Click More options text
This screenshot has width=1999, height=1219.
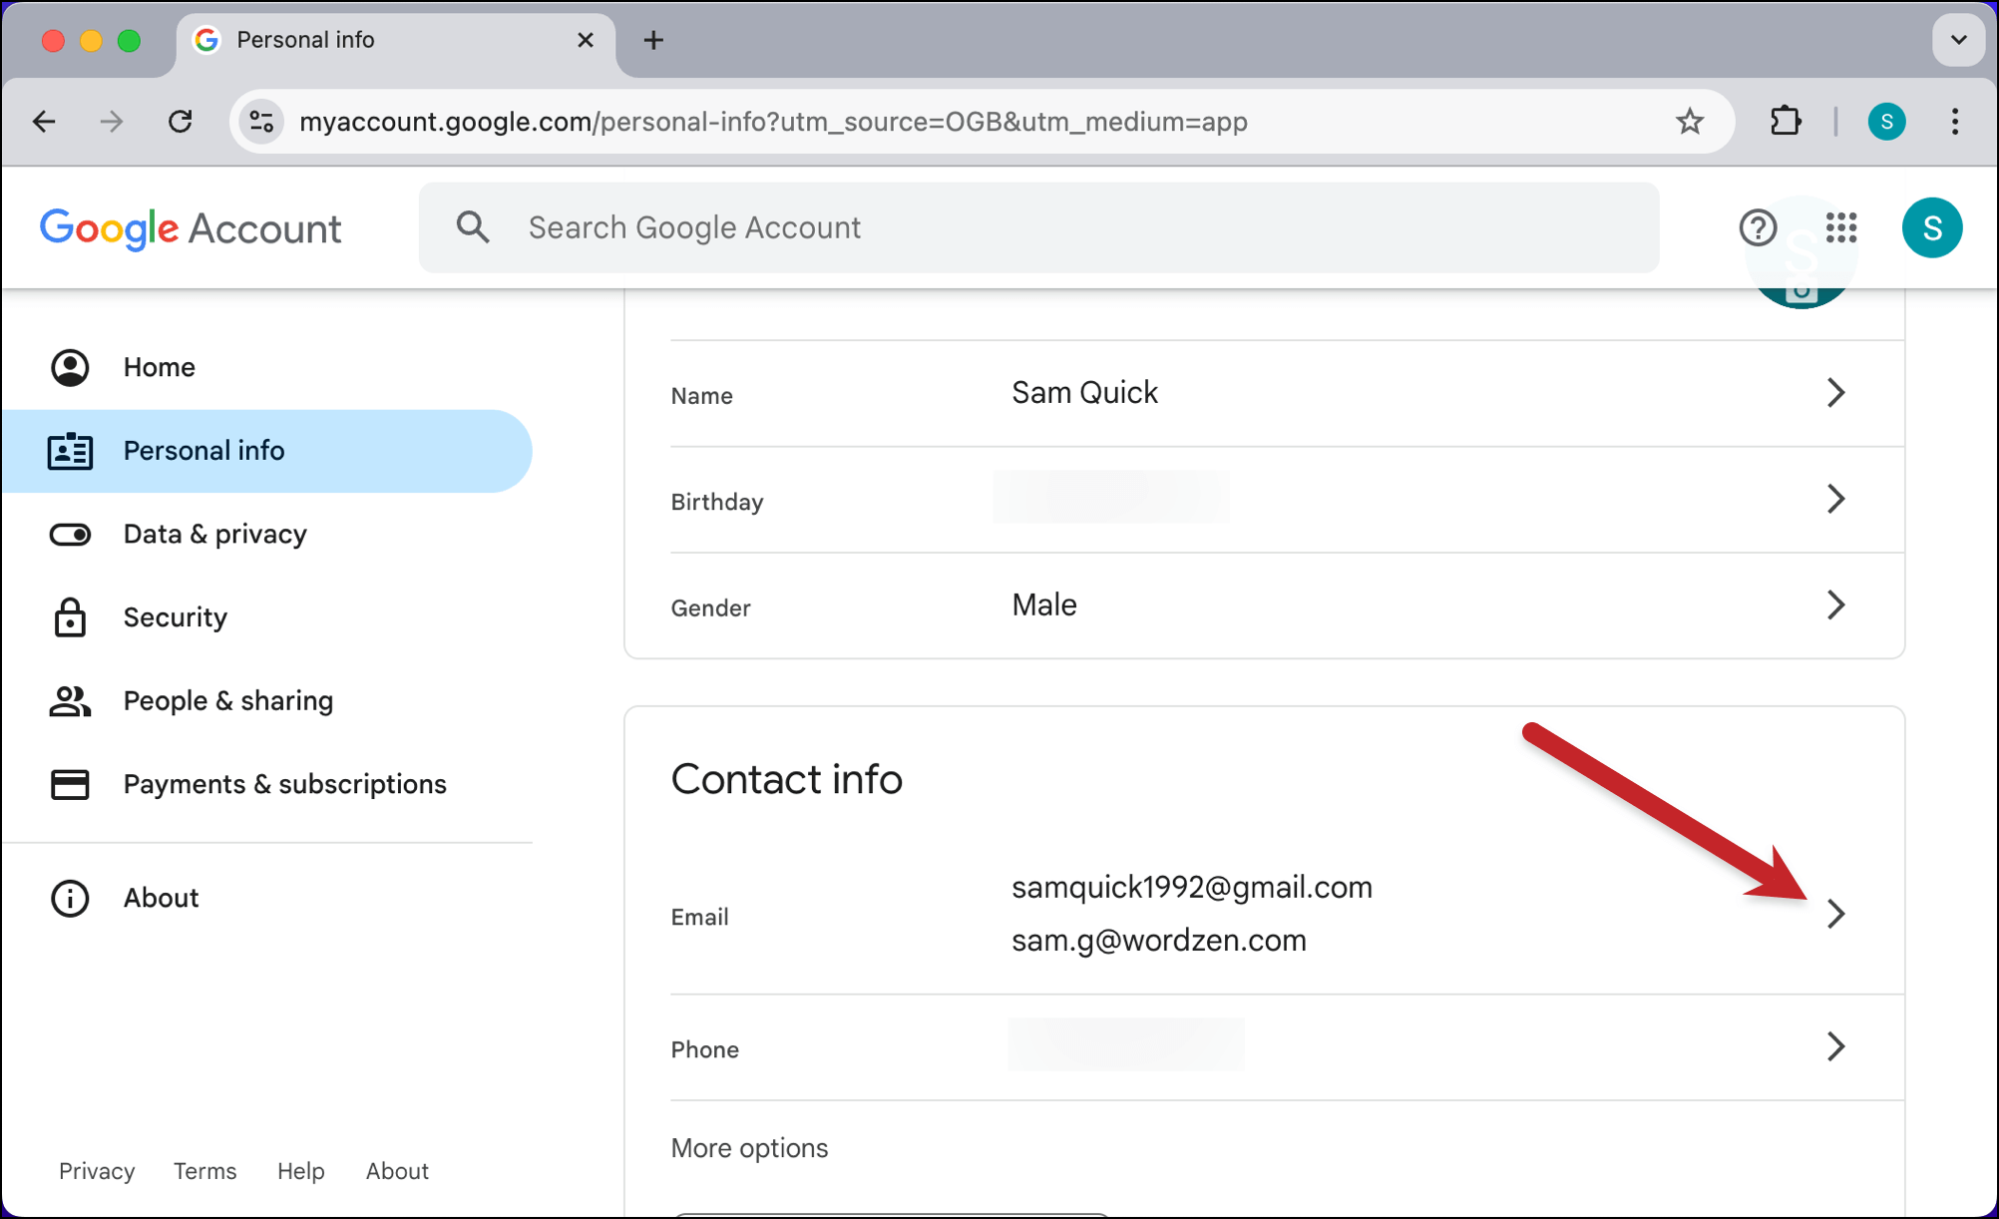(750, 1148)
